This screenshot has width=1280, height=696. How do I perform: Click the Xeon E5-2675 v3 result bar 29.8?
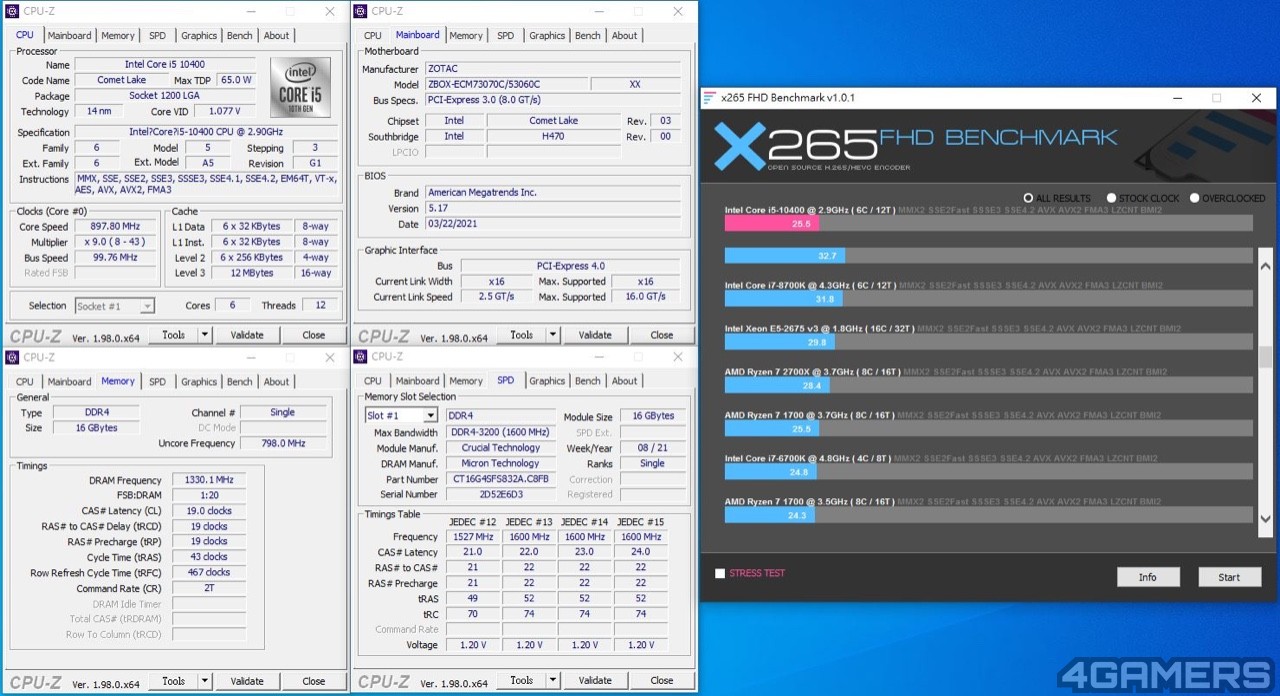(x=780, y=342)
